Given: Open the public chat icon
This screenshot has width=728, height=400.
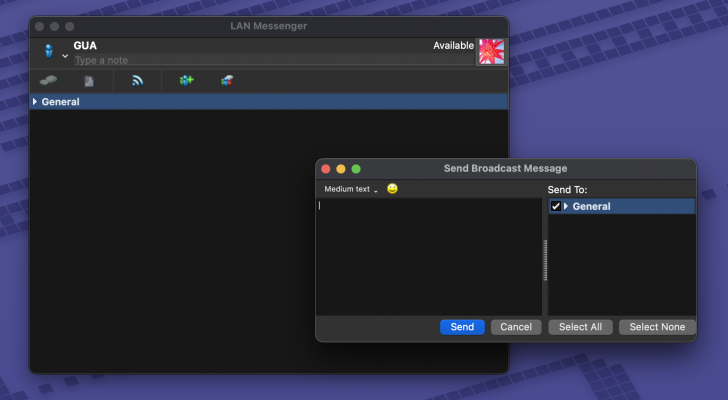Looking at the screenshot, I should (227, 81).
